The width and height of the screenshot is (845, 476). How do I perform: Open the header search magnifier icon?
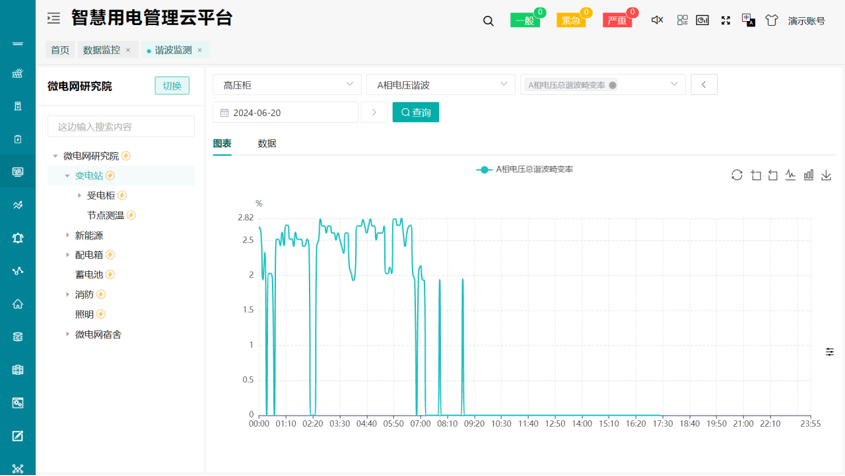point(488,21)
